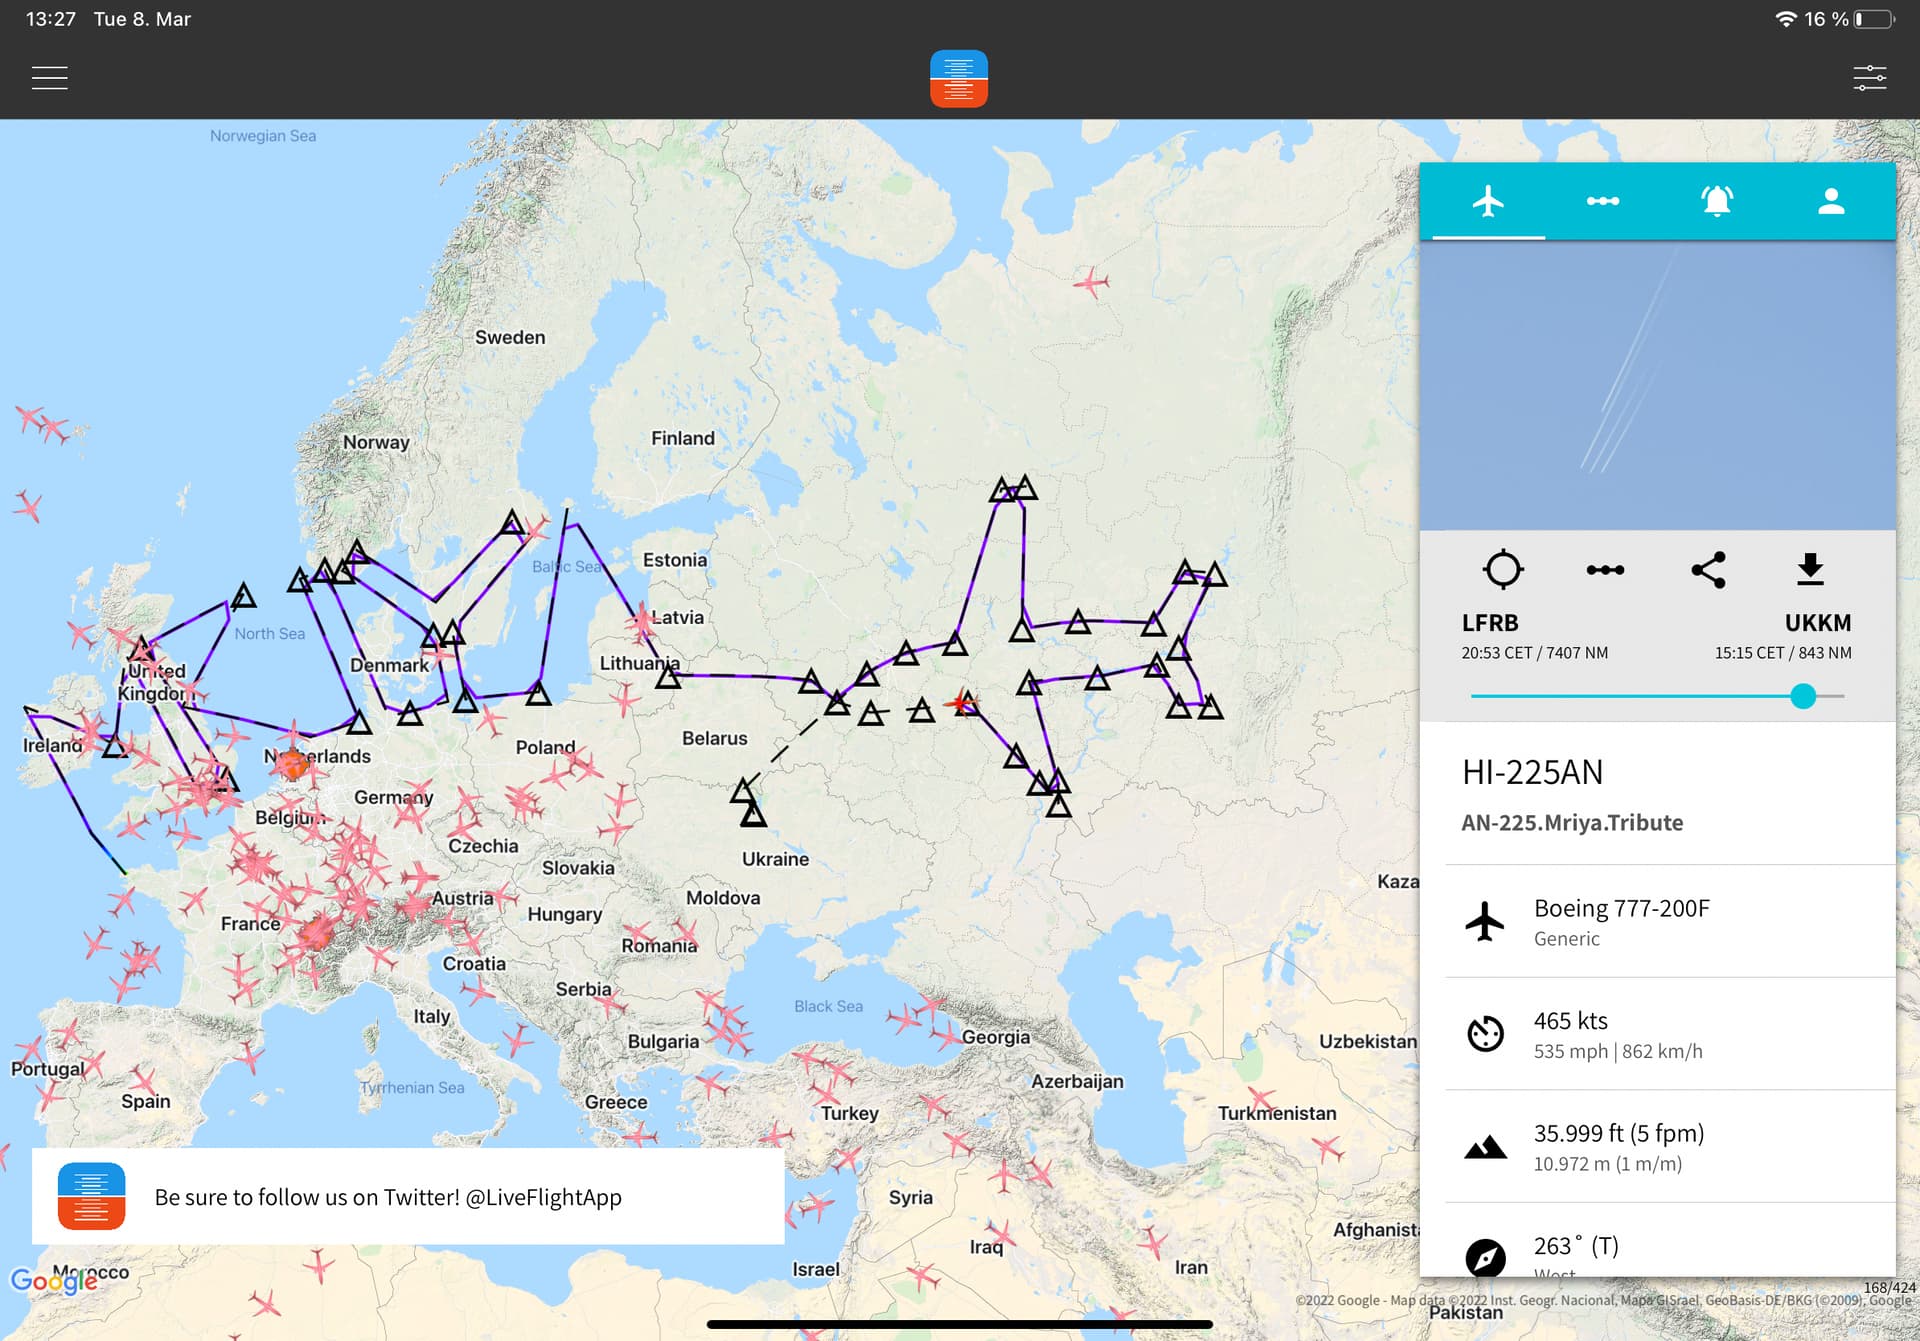Image resolution: width=1920 pixels, height=1341 pixels.
Task: Click the red aircraft on the route
Action: [x=962, y=702]
